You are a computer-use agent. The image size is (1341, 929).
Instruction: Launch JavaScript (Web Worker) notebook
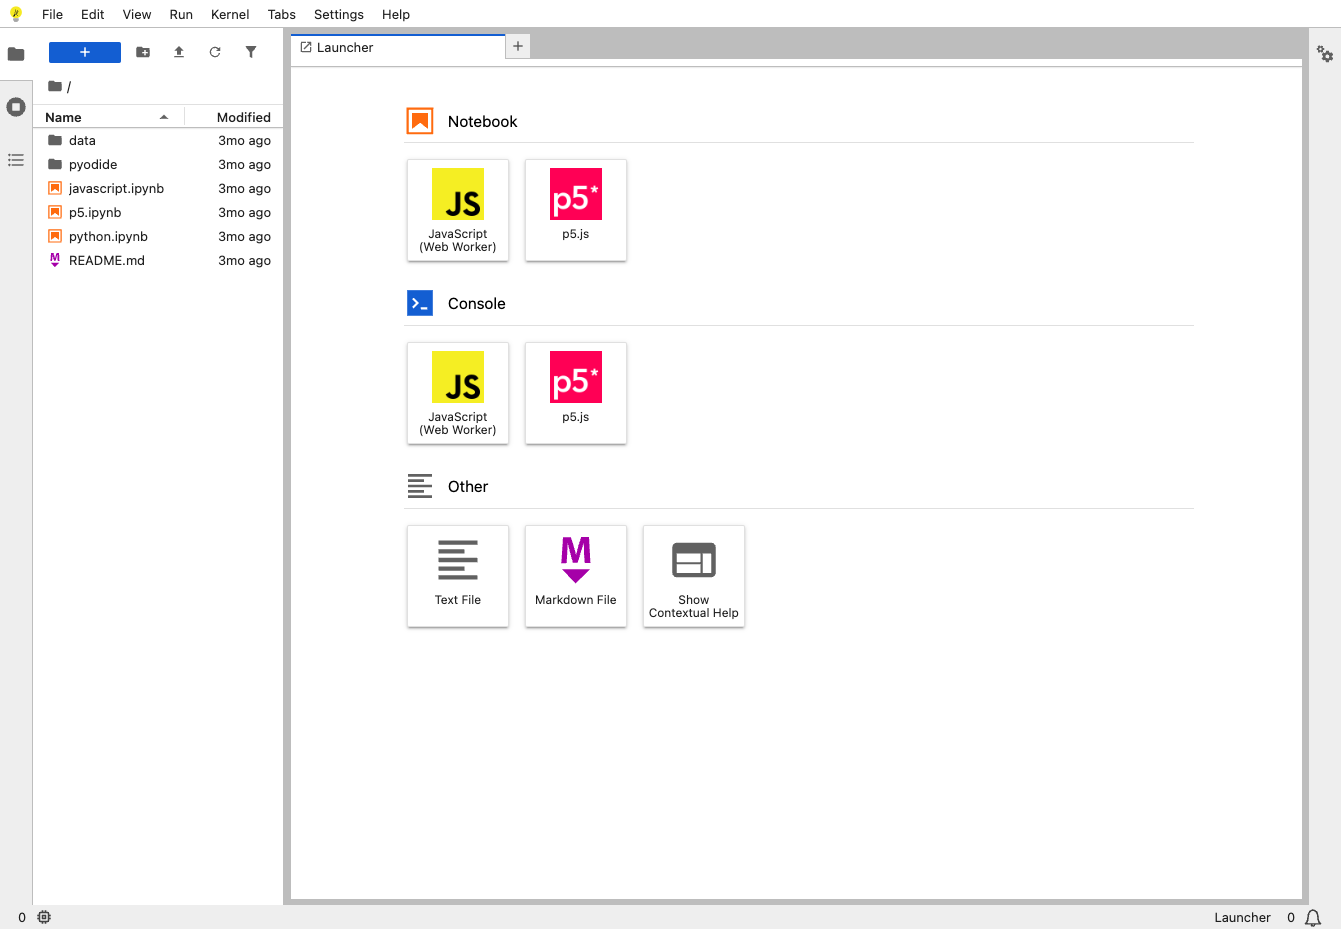click(x=458, y=210)
